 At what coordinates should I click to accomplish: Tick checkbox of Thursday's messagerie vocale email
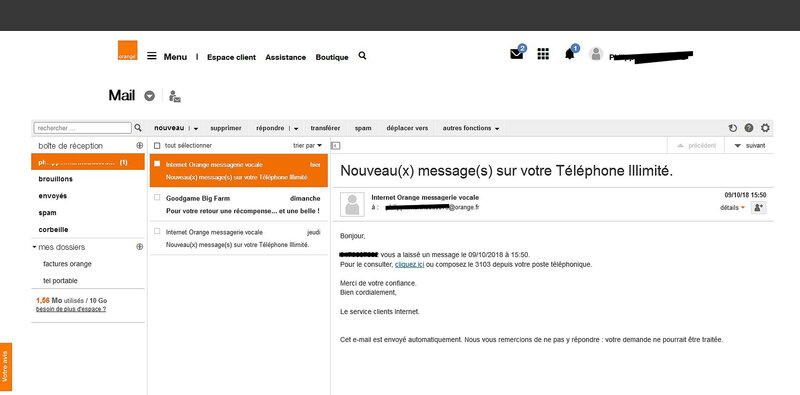157,231
